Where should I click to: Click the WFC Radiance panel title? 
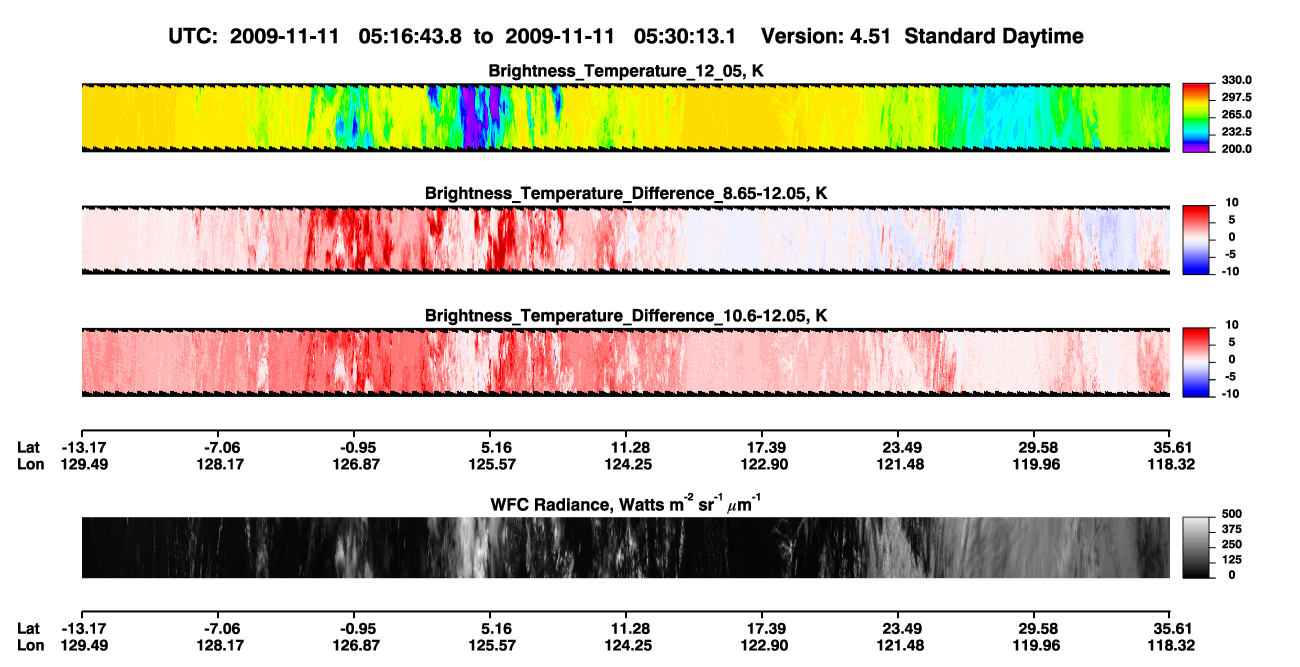(x=626, y=504)
